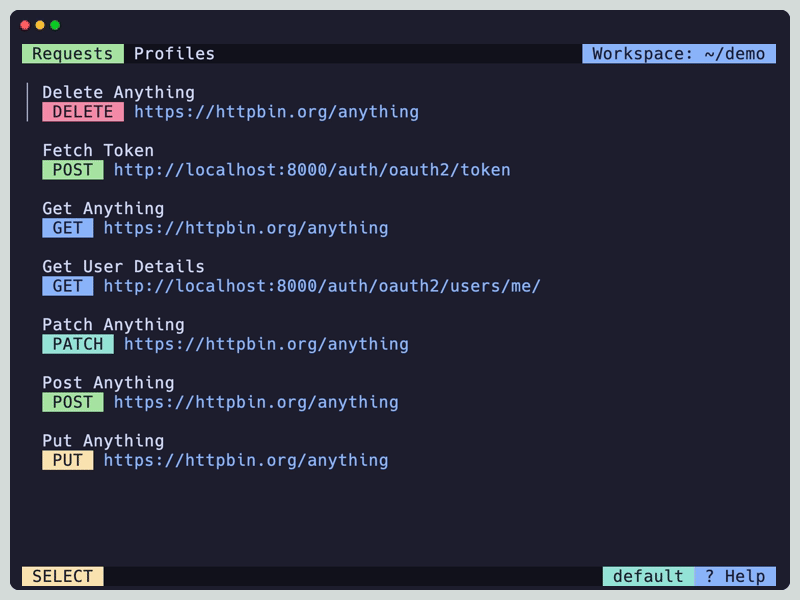Choose the Get User Details request

coord(123,267)
